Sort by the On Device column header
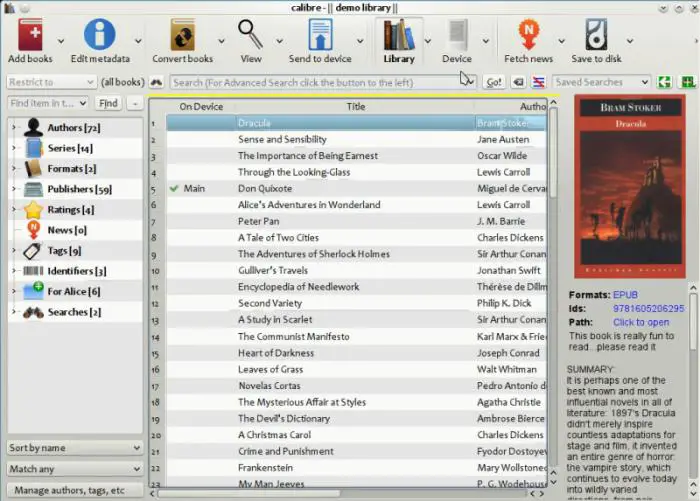Screen dimensions: 700x501 pyautogui.click(x=201, y=107)
